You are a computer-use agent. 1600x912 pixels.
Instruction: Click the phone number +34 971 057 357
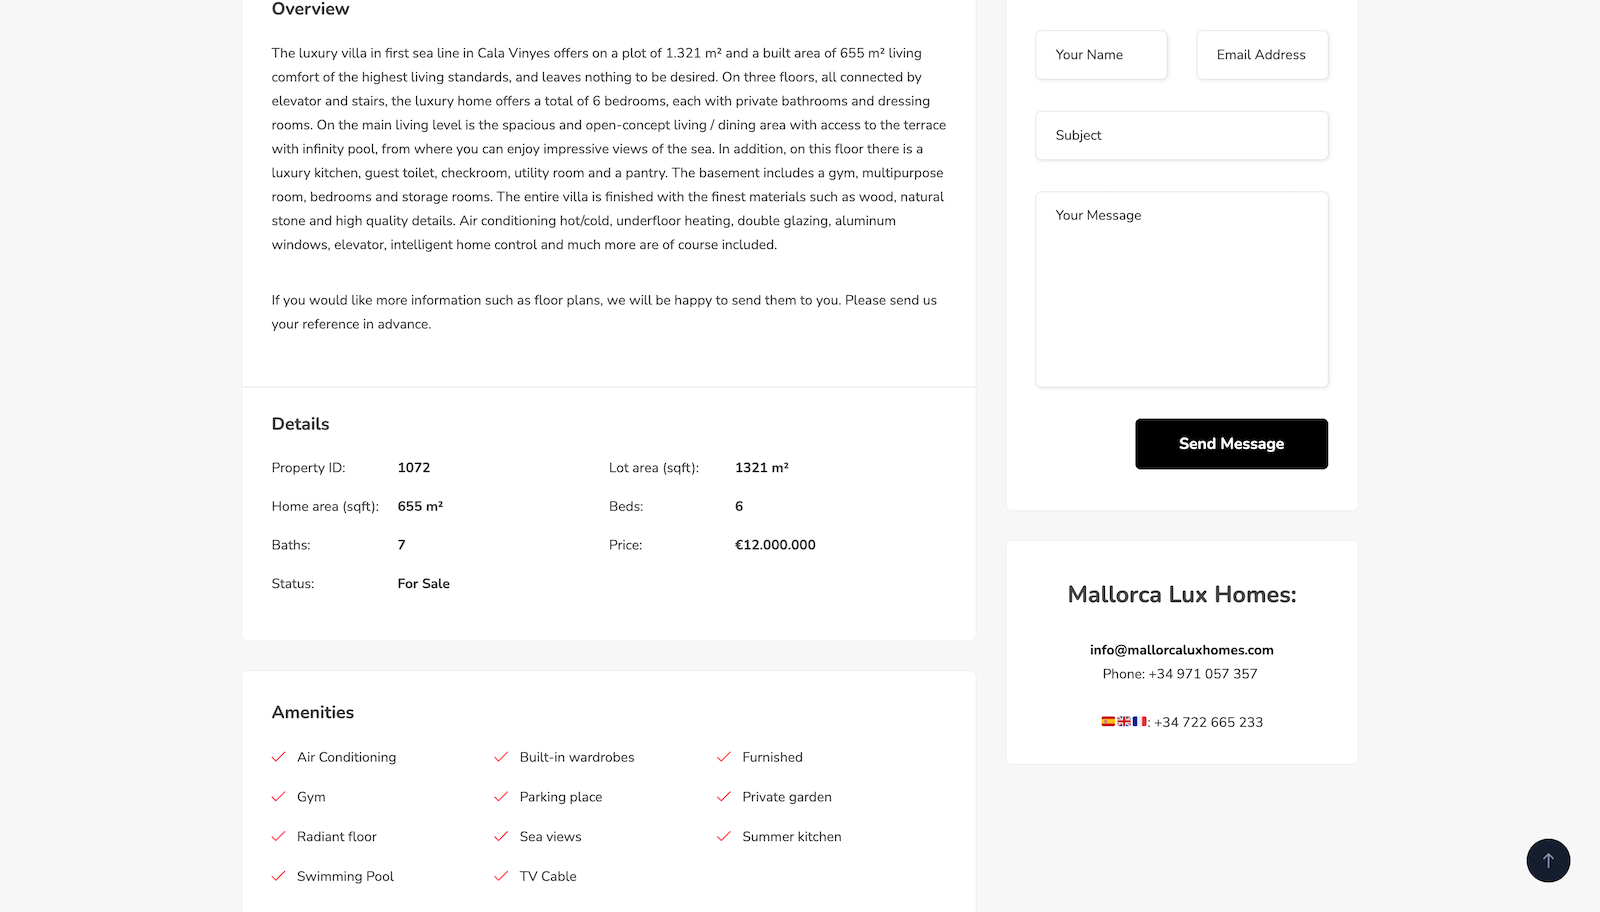click(x=1202, y=673)
